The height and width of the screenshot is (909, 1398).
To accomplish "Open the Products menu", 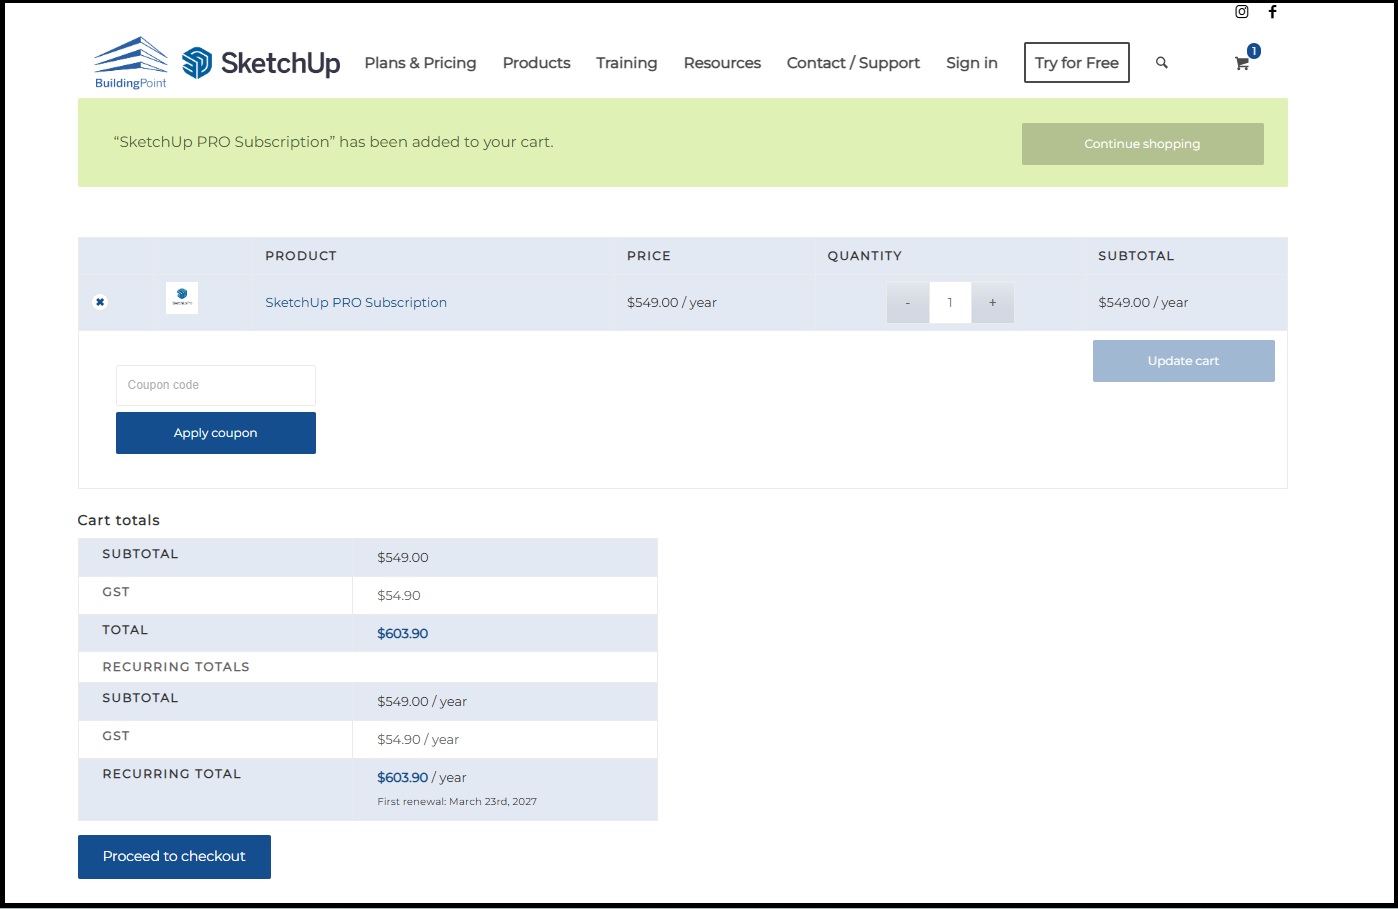I will [536, 63].
